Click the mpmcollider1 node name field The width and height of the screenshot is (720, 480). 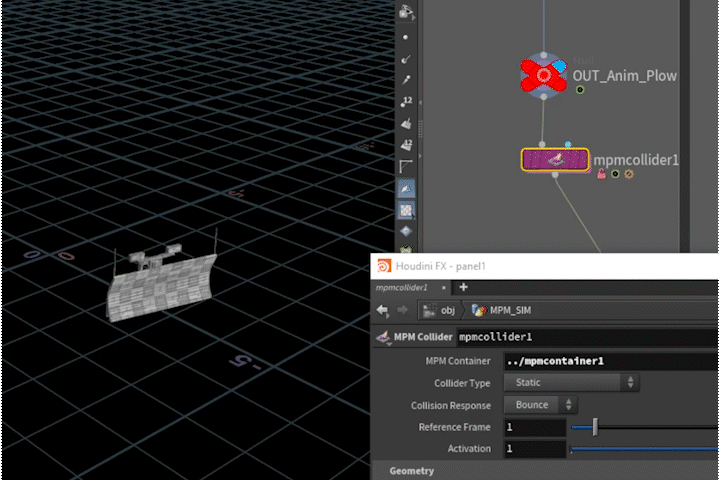pos(588,337)
